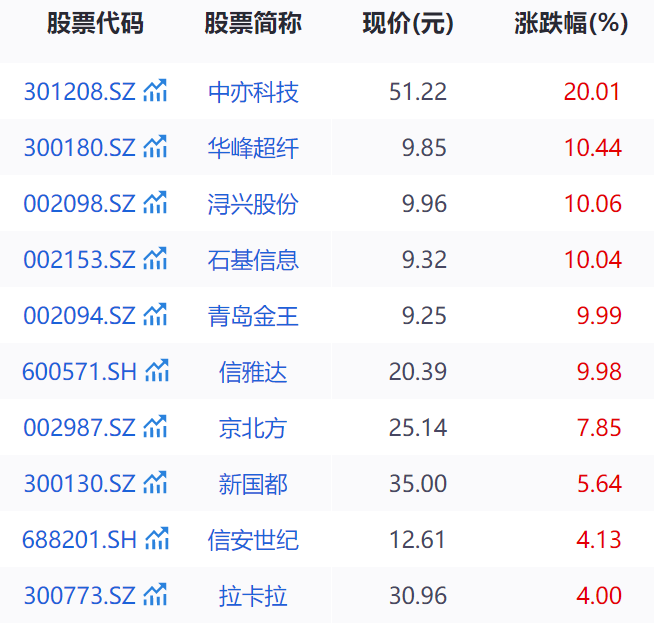This screenshot has height=624, width=654.
Task: Open chart icon beside 300773.SZ
Action: point(155,594)
